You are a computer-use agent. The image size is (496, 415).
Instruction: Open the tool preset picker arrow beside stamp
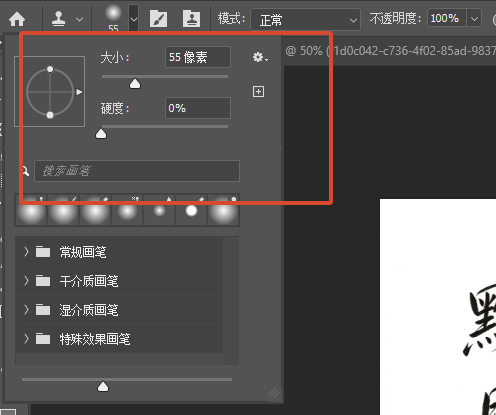pos(79,19)
